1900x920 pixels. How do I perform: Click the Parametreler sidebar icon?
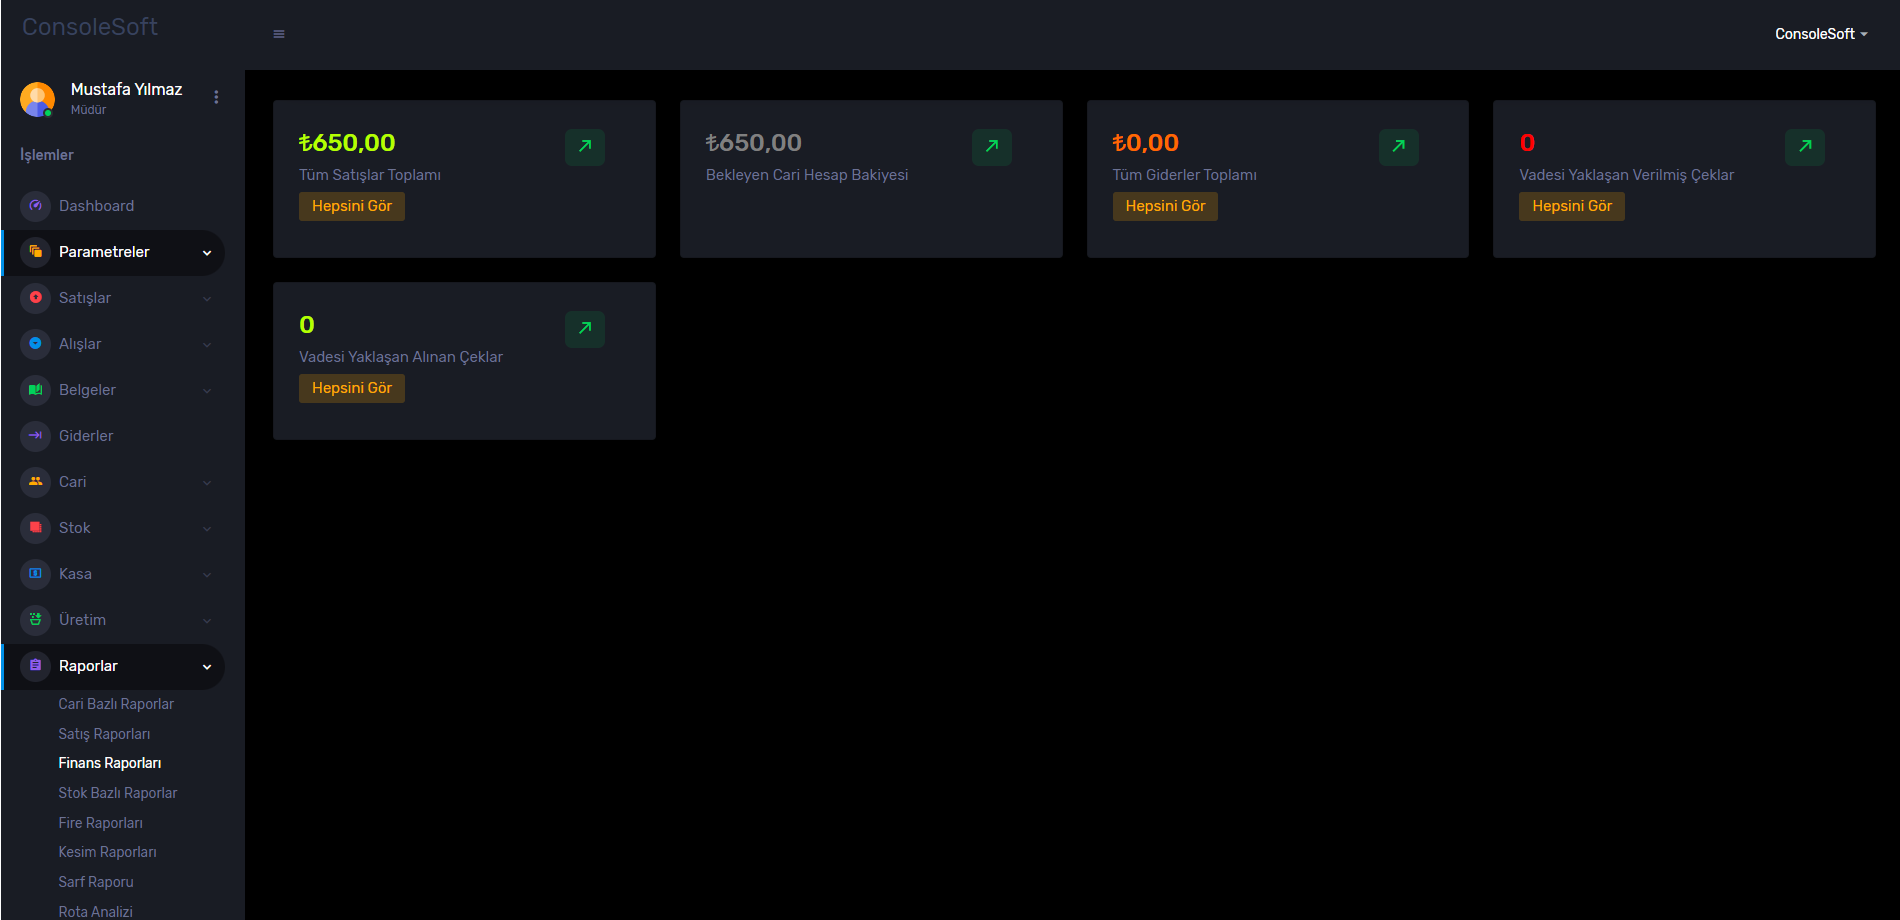[35, 252]
